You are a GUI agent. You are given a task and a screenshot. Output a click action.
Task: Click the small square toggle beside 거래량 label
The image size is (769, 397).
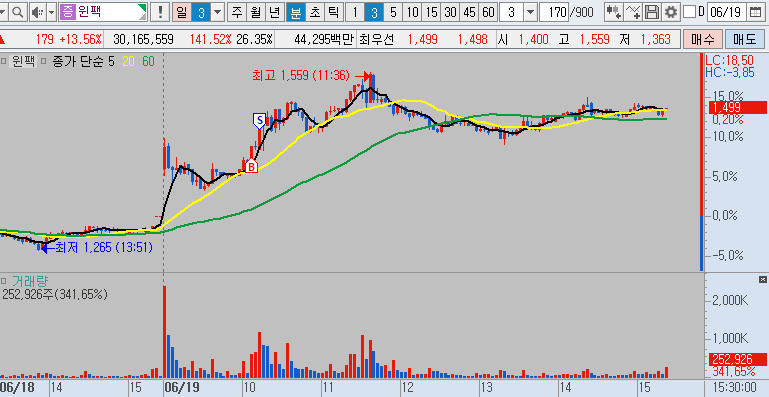coord(4,281)
